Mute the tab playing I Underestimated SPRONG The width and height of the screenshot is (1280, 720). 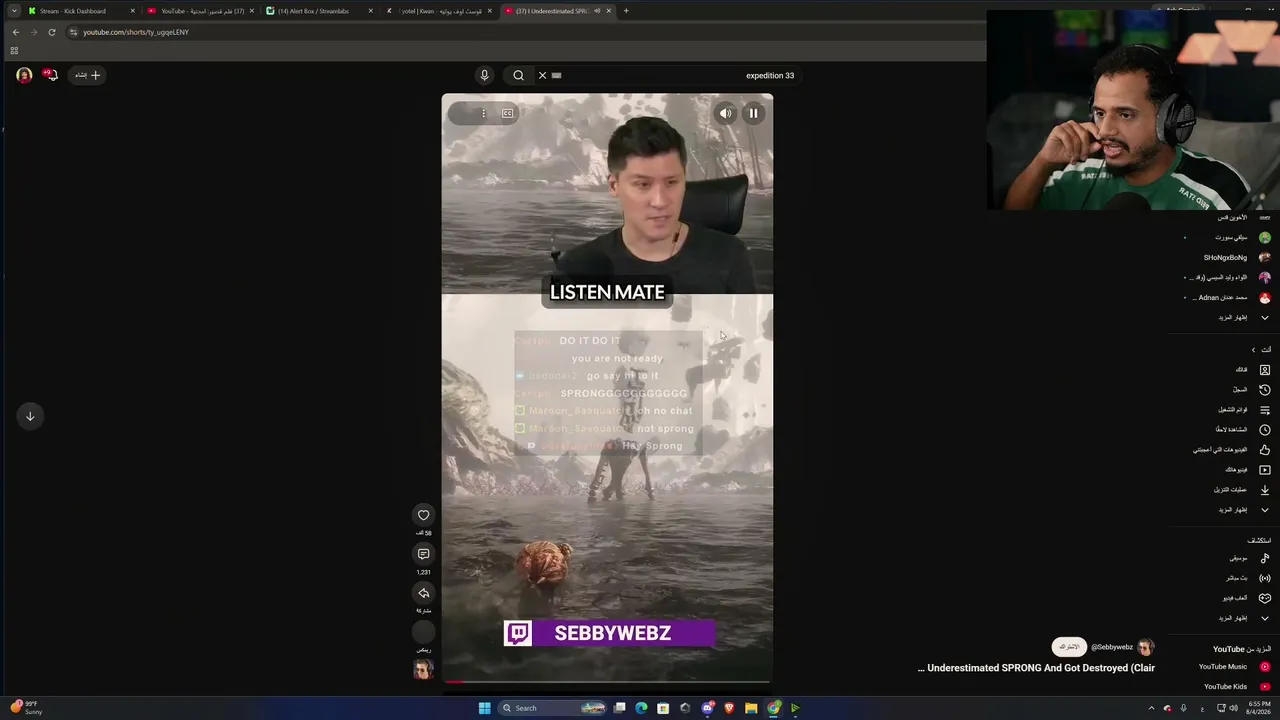click(597, 11)
